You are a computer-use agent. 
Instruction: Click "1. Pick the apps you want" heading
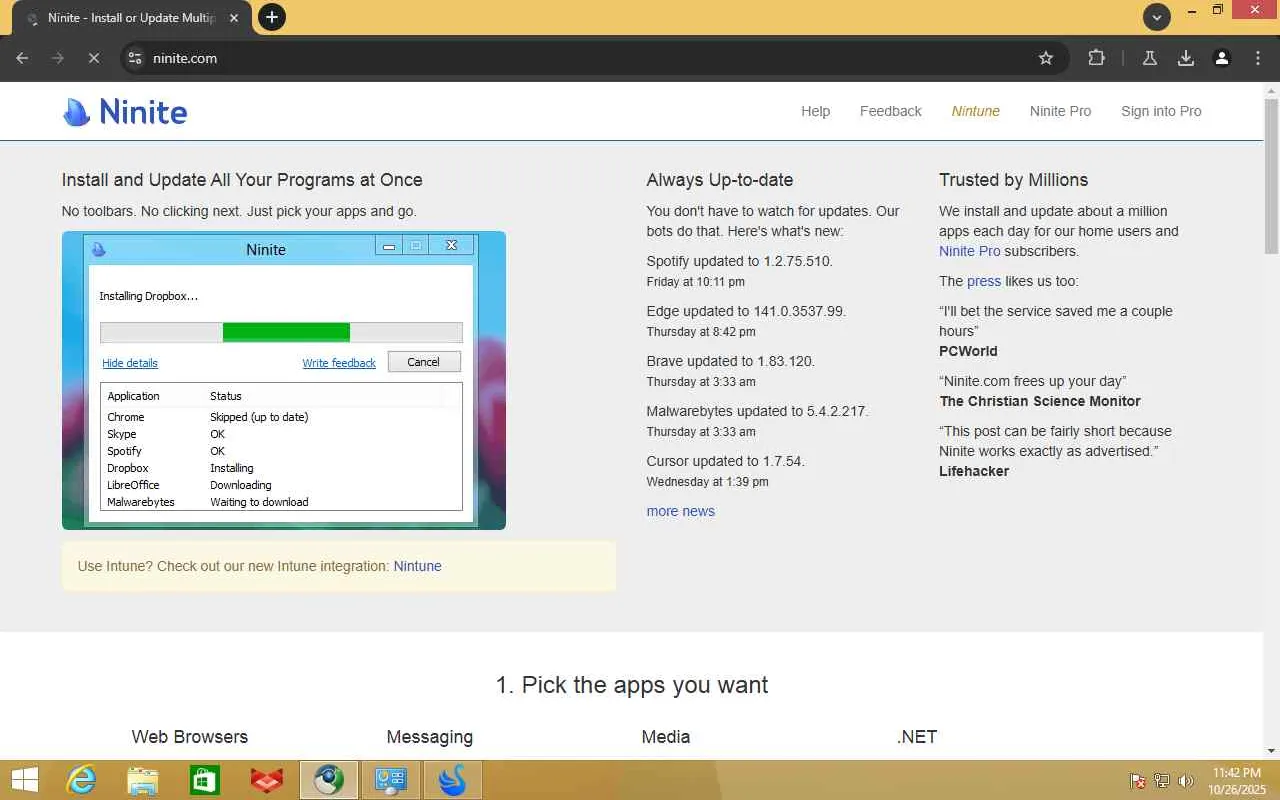pos(632,685)
